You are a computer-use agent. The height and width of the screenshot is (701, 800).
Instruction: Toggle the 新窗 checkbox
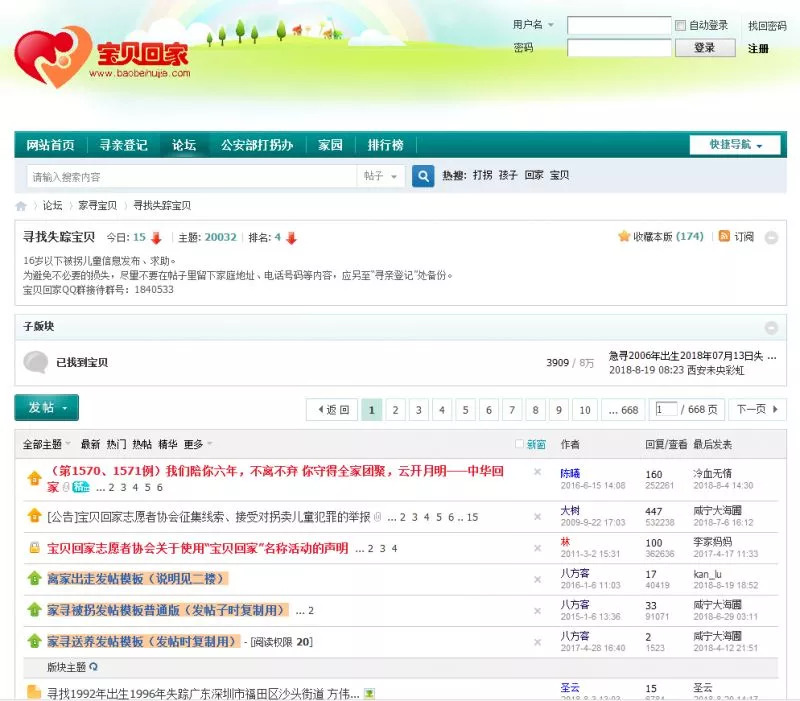pyautogui.click(x=519, y=444)
